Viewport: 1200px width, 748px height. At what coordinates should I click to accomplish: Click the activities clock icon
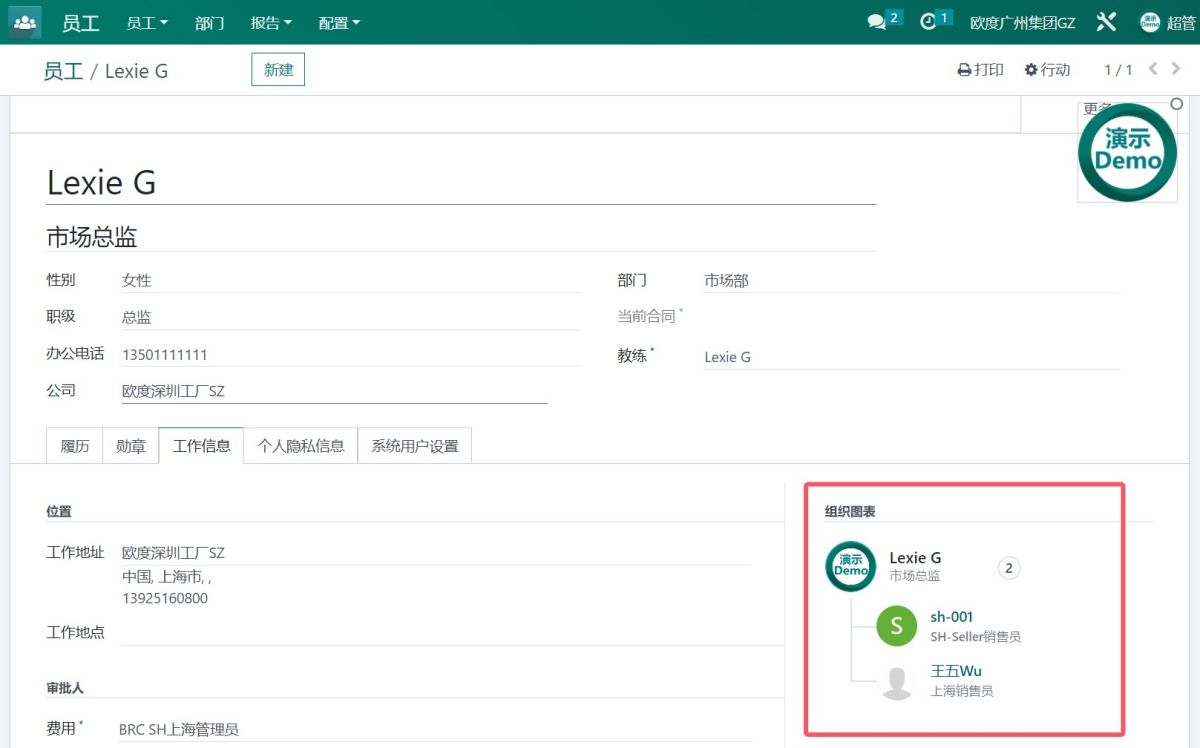pos(929,22)
